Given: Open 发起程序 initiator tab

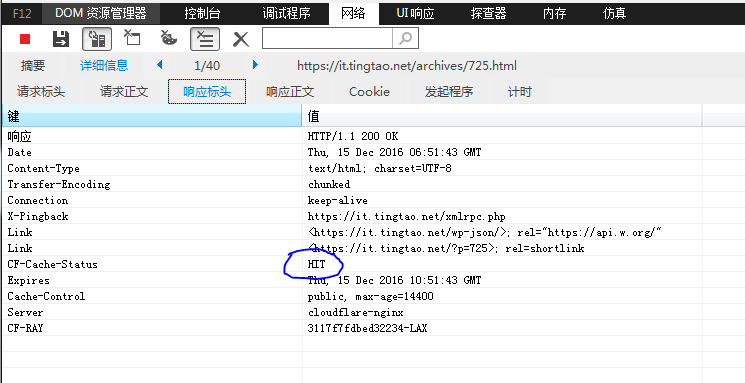Looking at the screenshot, I should 449,92.
